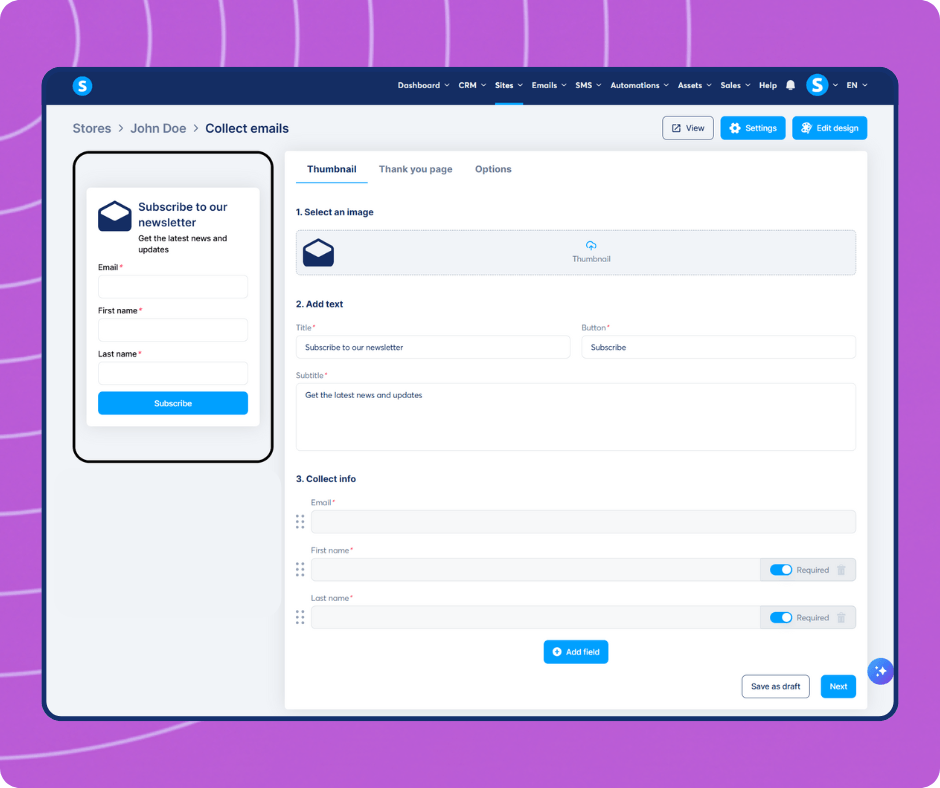Grab the drag handle for the Email field
Image resolution: width=940 pixels, height=788 pixels.
(x=300, y=522)
